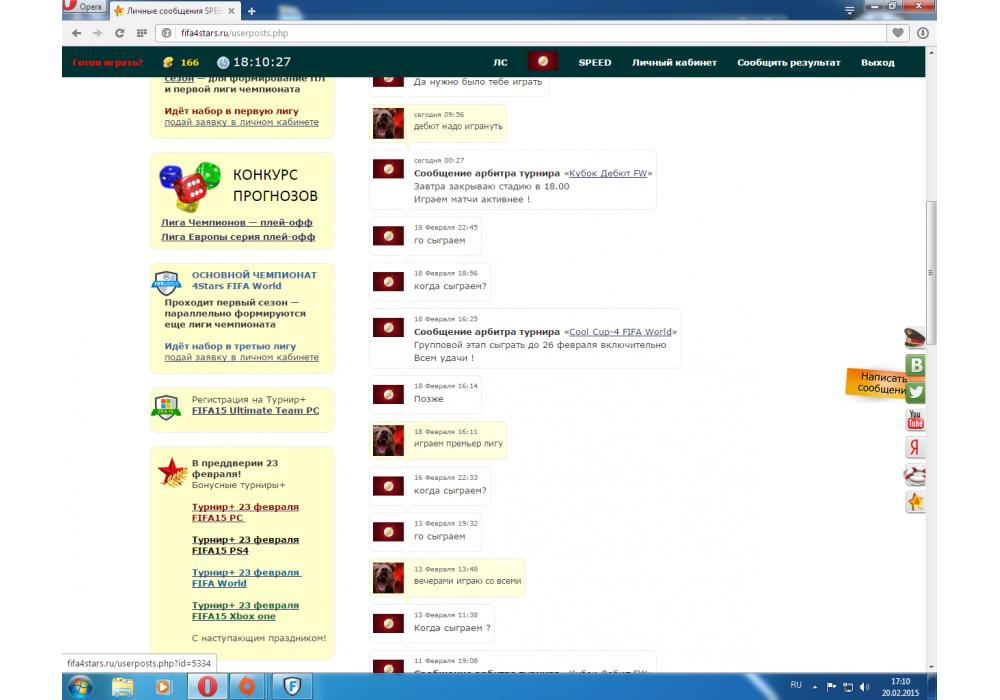Open the RU language selector in tray

pyautogui.click(x=796, y=685)
